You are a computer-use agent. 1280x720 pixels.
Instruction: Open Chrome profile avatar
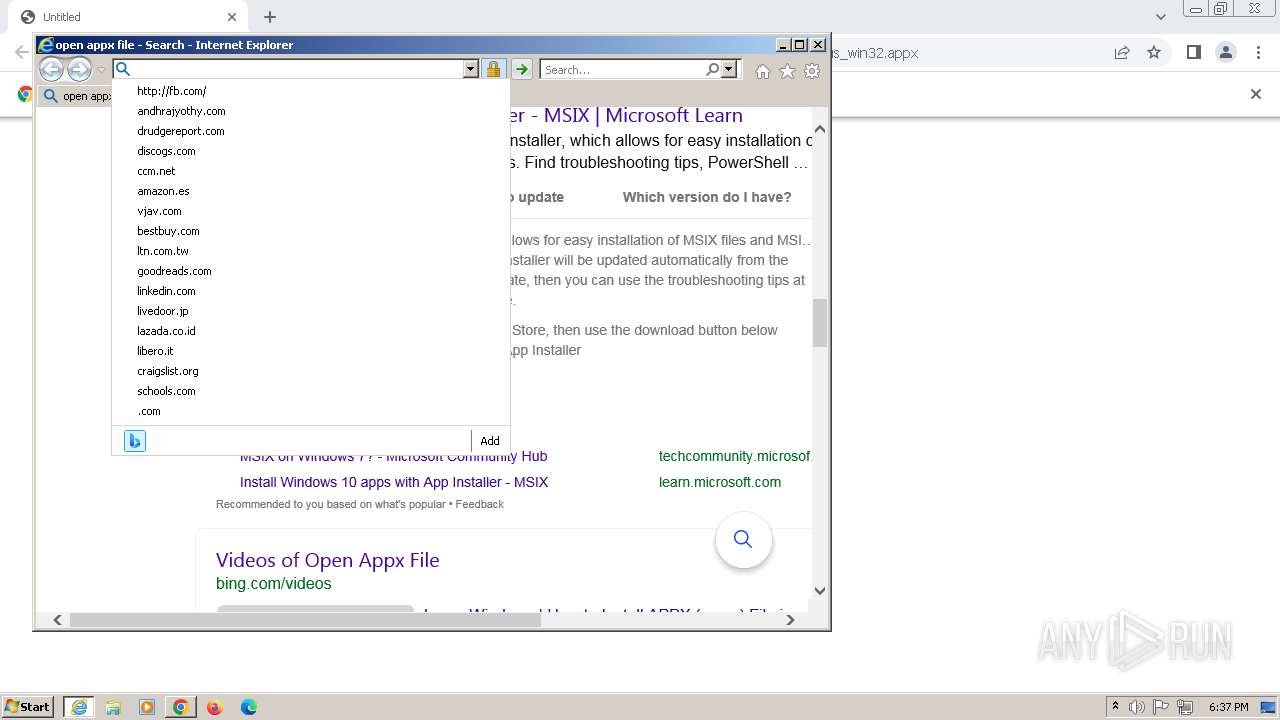point(1226,53)
